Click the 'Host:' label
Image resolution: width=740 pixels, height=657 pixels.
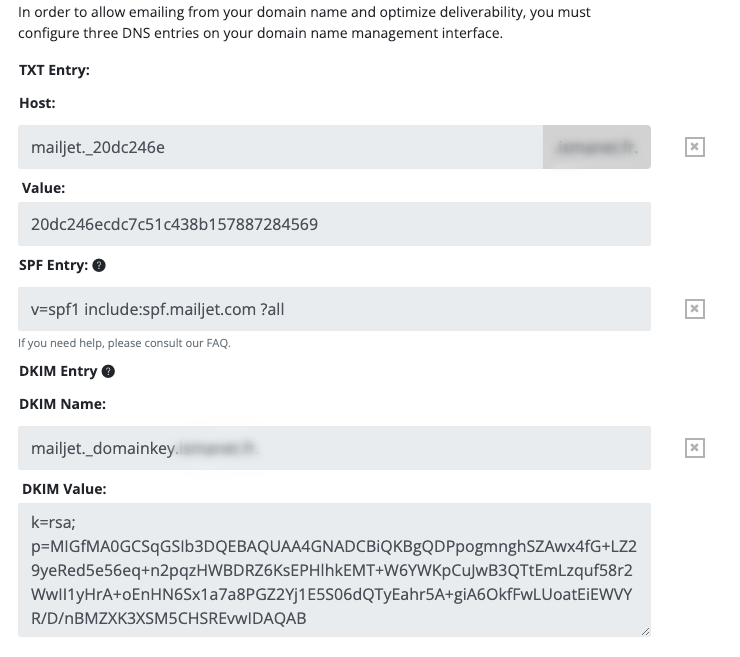click(37, 103)
